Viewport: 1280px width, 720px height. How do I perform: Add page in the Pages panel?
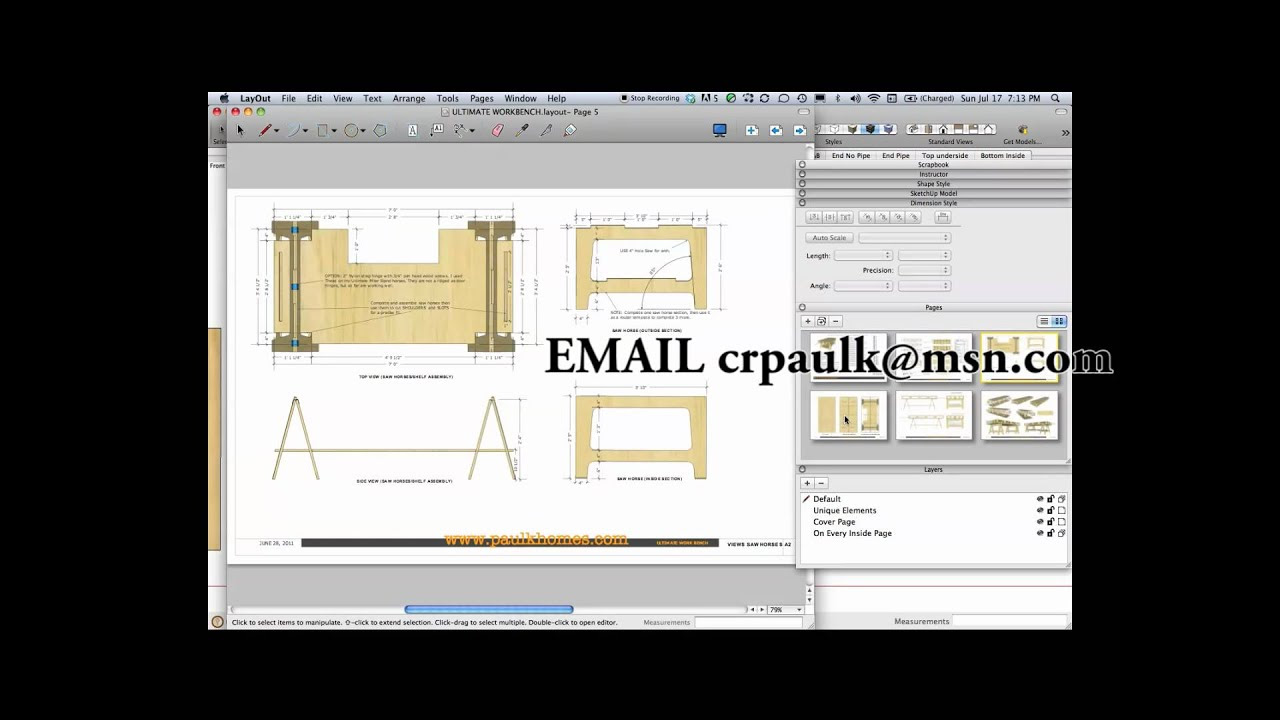click(808, 321)
